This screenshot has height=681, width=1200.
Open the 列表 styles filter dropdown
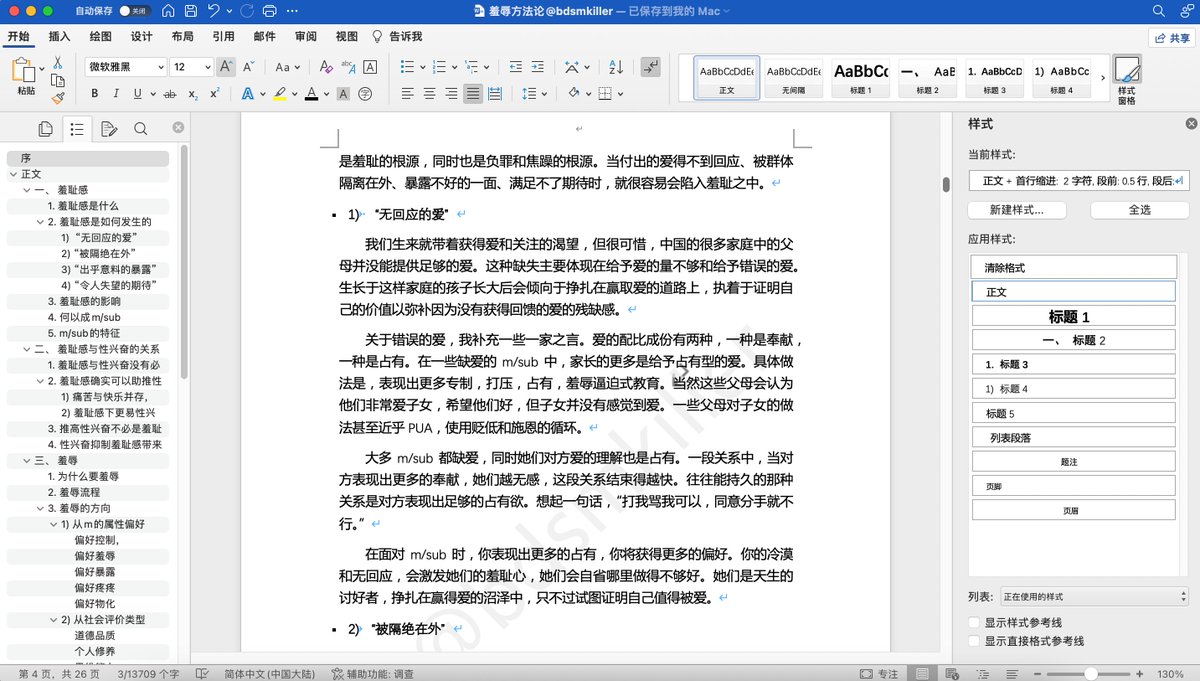point(1093,597)
